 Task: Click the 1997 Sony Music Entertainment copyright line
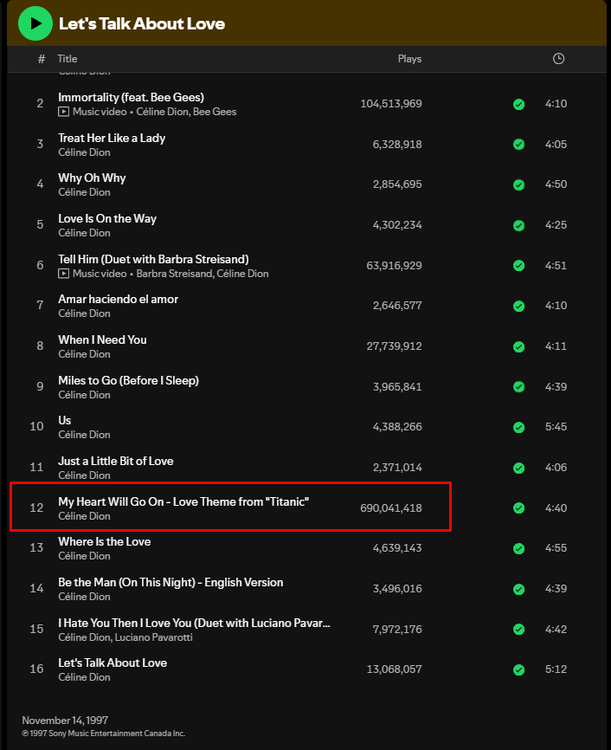tap(103, 734)
